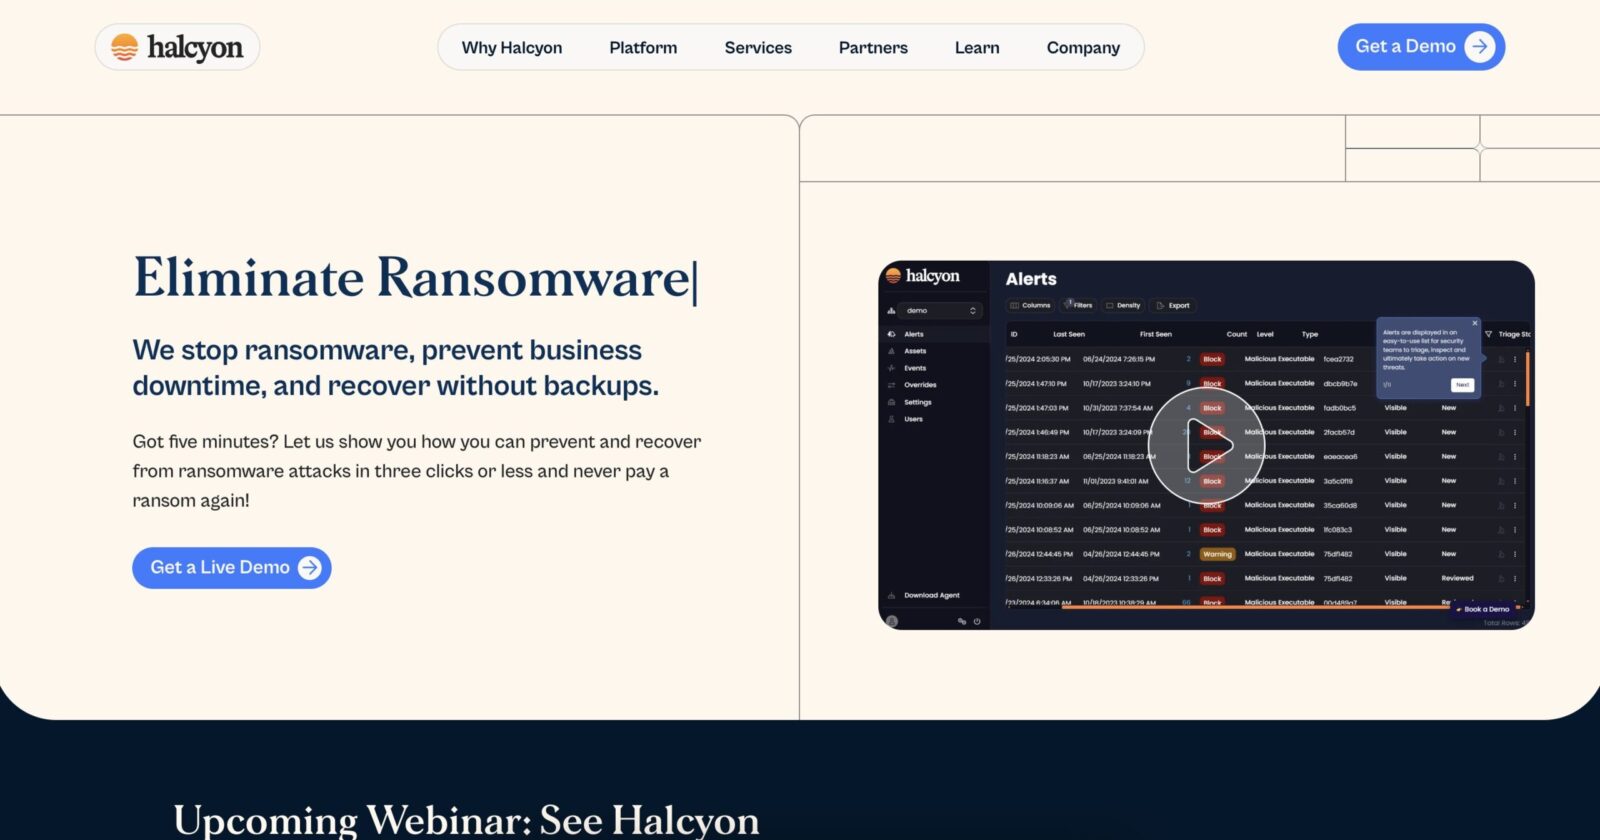Click the First Seen column header

[1155, 334]
